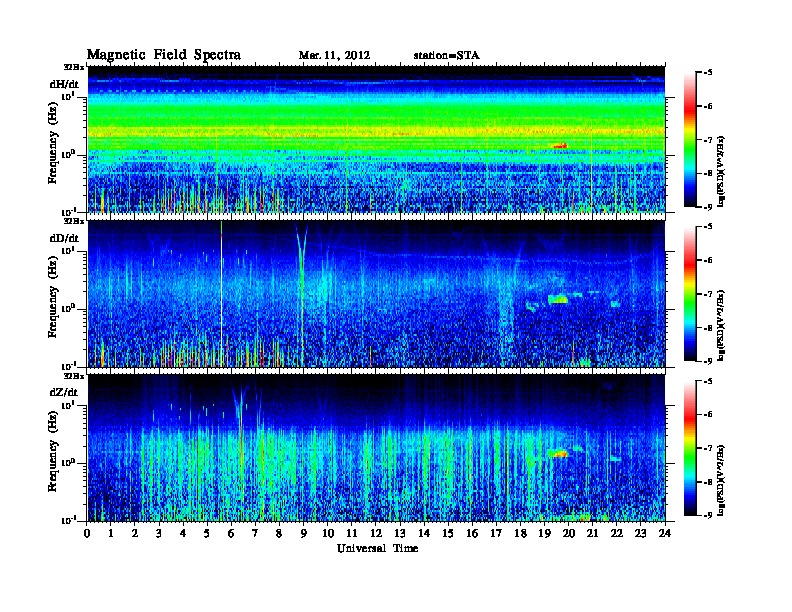Click hour tick label "13" on time axis
The image size is (792, 612).
coord(400,534)
